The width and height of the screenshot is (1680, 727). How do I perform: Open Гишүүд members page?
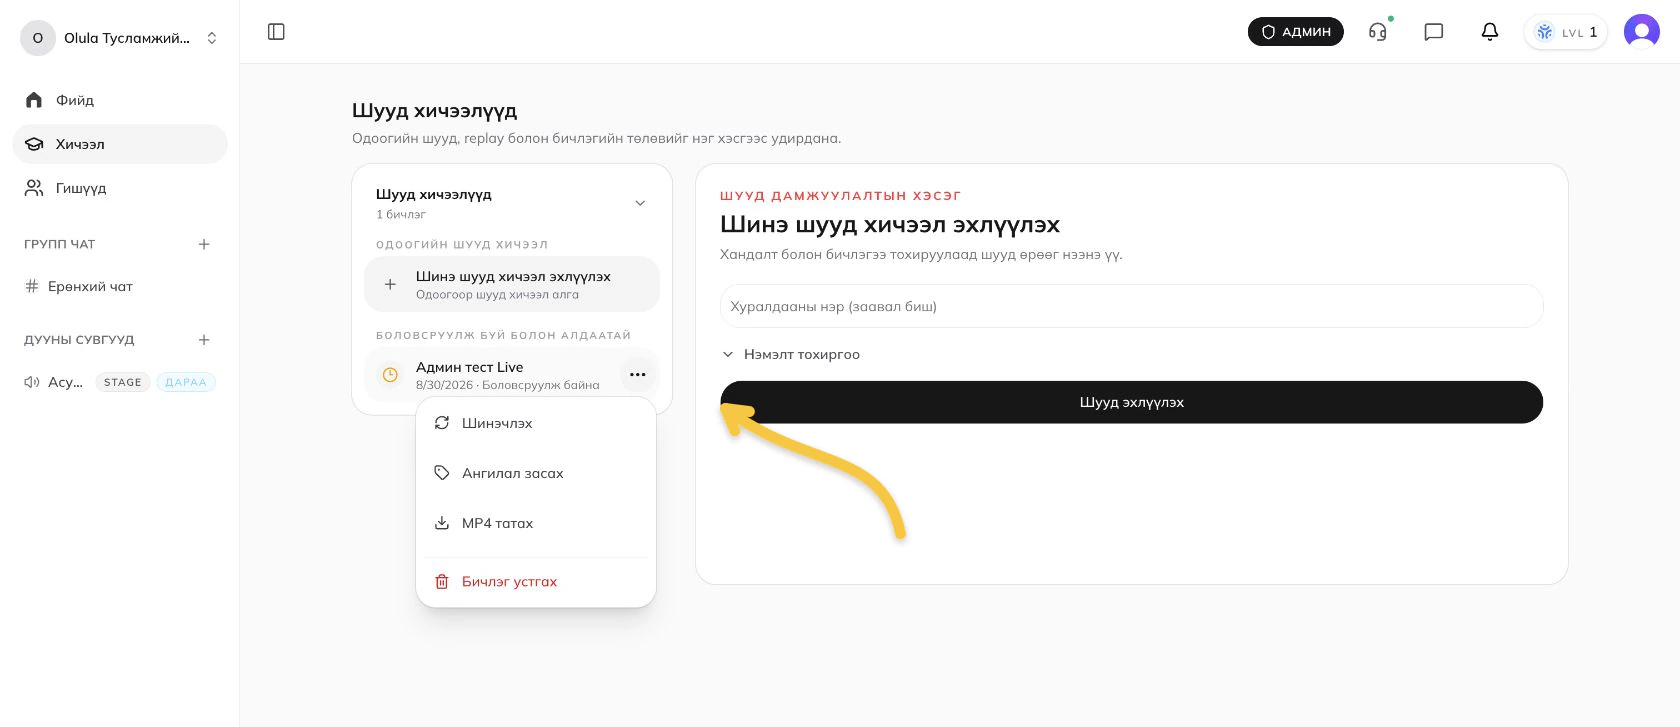120,188
